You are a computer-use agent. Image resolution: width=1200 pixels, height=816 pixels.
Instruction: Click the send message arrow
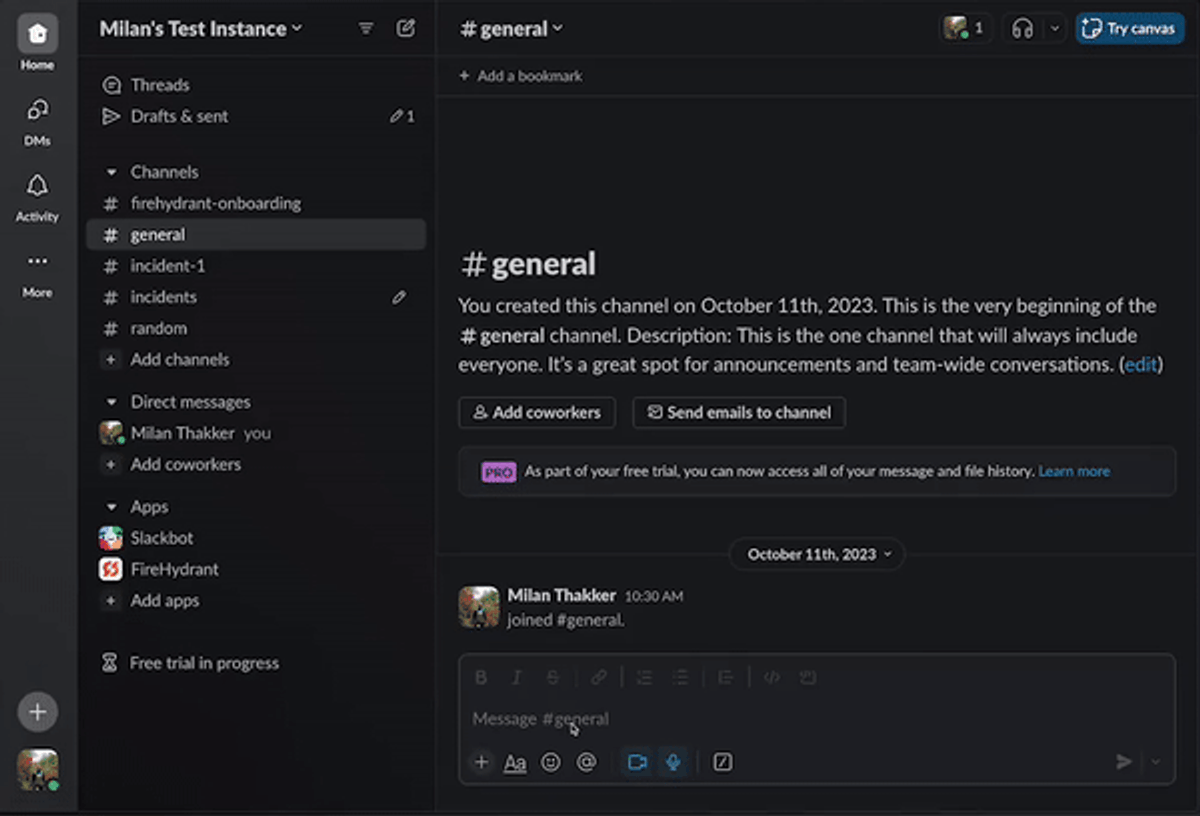(1124, 762)
